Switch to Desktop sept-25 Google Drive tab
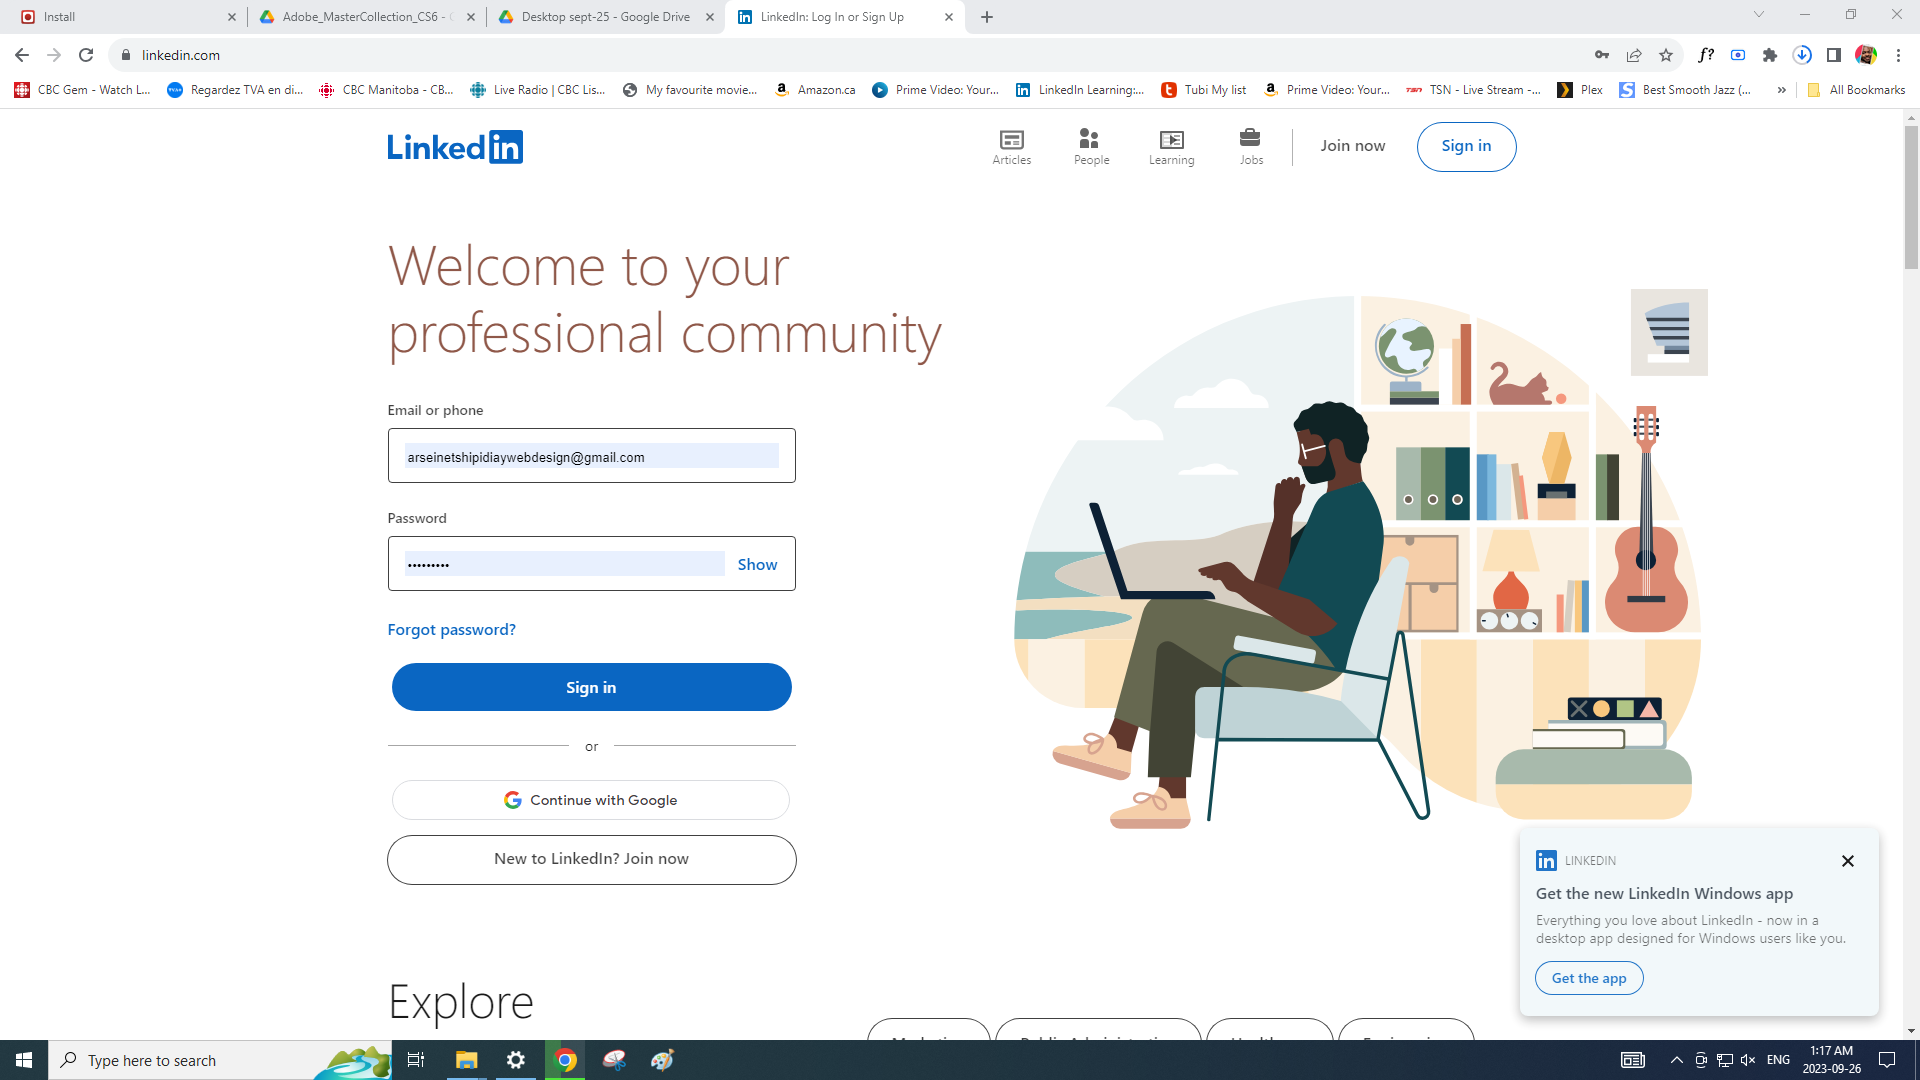1920x1080 pixels. [605, 17]
